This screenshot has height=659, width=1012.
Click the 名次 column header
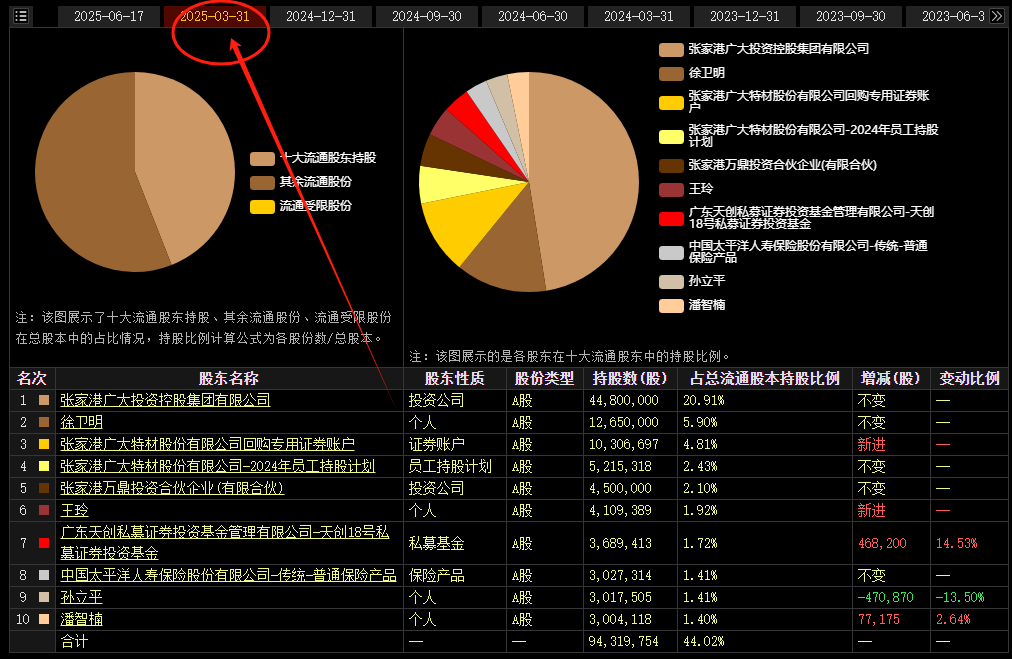click(x=32, y=378)
